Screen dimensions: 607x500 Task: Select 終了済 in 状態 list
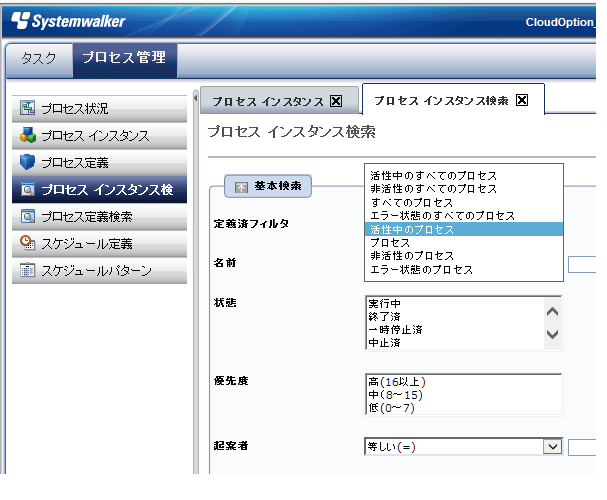455,317
